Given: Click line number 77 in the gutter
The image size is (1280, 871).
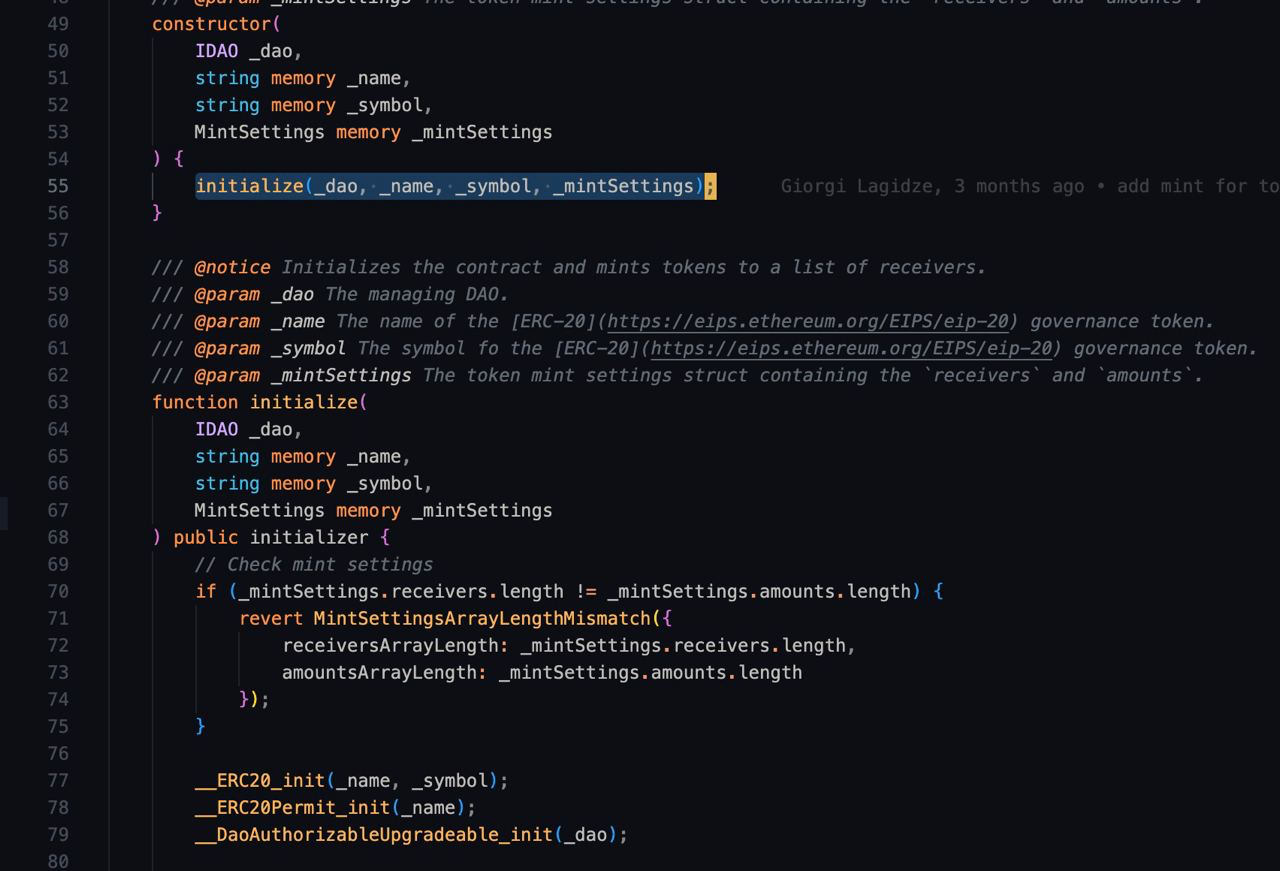Looking at the screenshot, I should pos(58,780).
